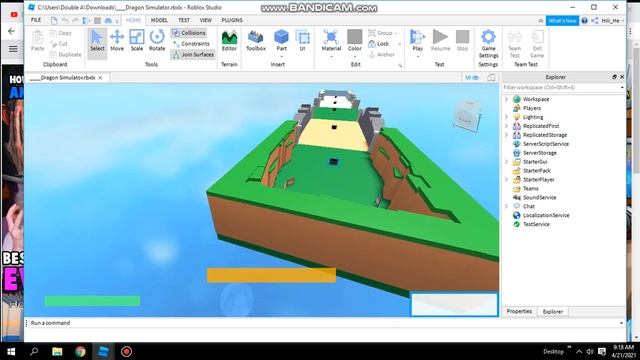This screenshot has width=640, height=360.
Task: Click the green bar in viewport
Action: 92,301
